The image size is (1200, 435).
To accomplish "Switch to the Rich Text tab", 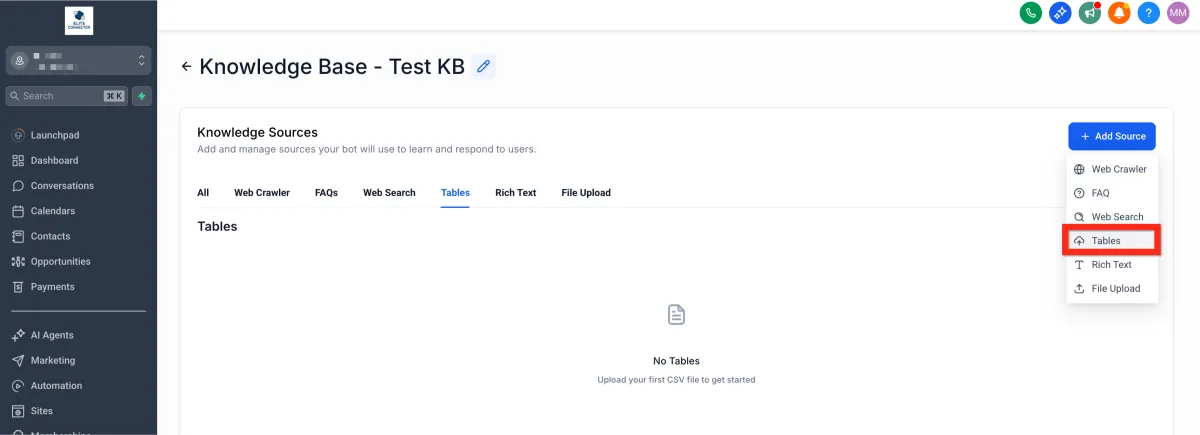I will (x=515, y=193).
